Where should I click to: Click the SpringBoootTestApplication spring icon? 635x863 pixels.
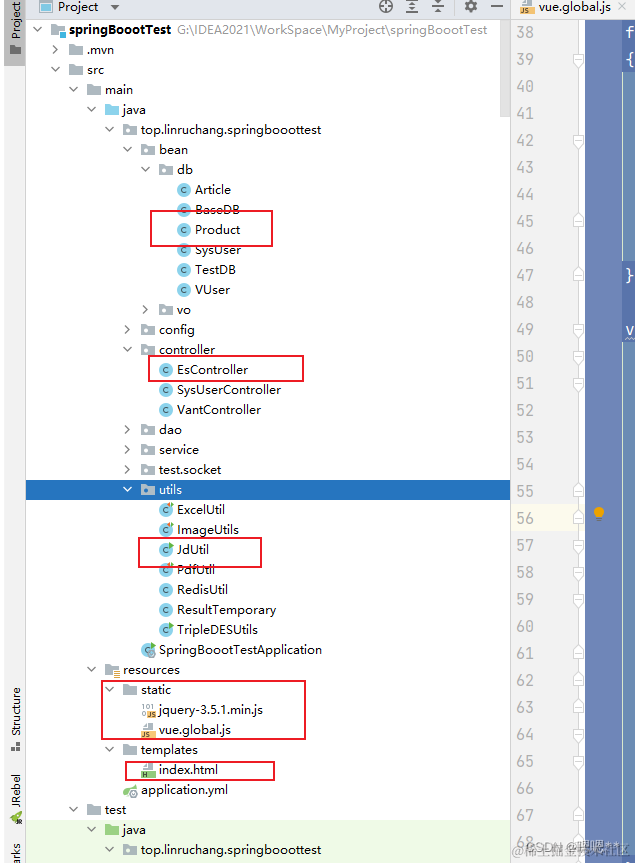[148, 650]
